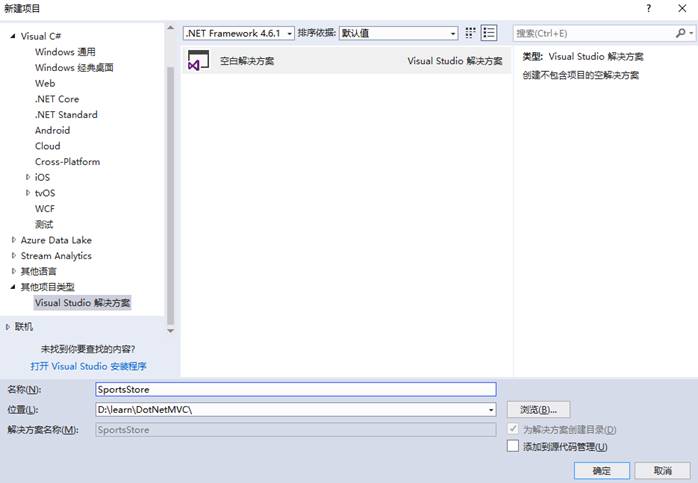Open the location path dropdown
The height and width of the screenshot is (483, 698).
click(x=491, y=410)
